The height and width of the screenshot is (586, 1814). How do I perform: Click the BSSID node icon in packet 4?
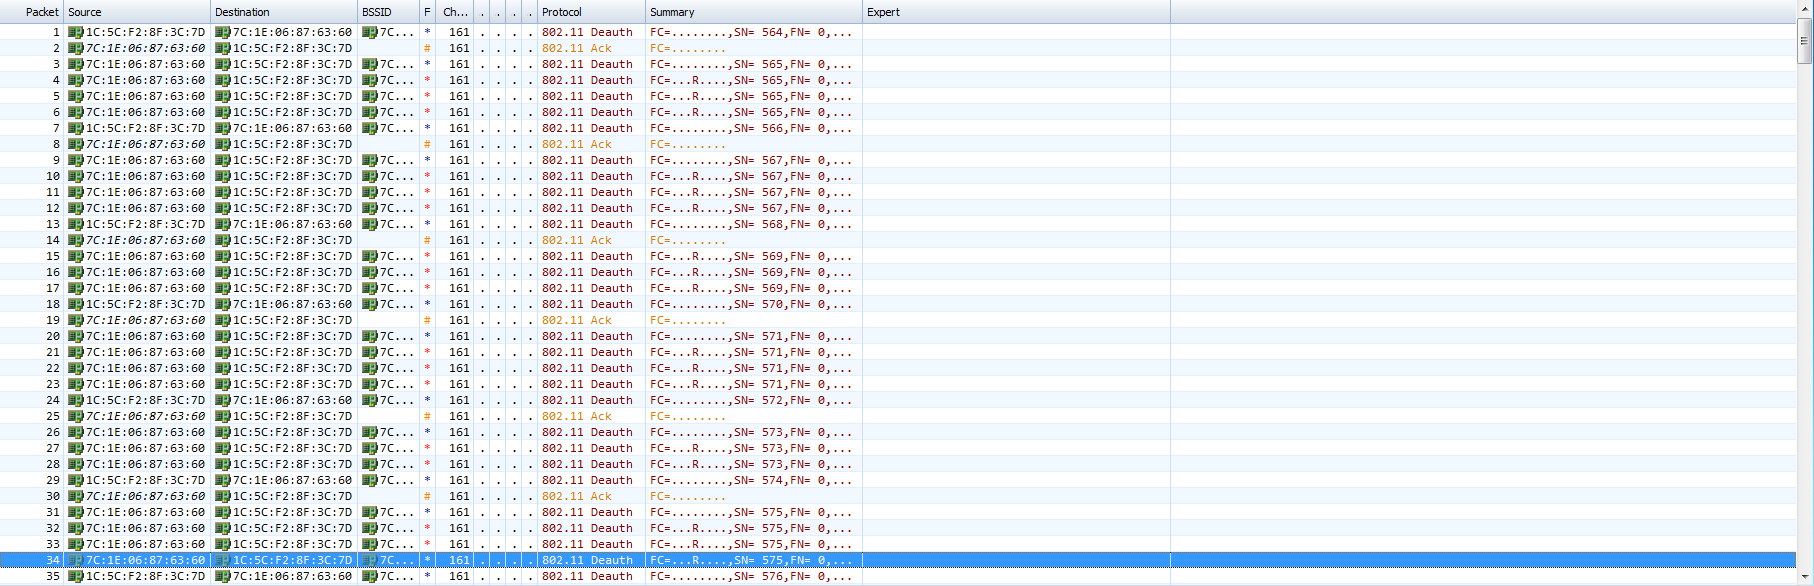(x=369, y=80)
